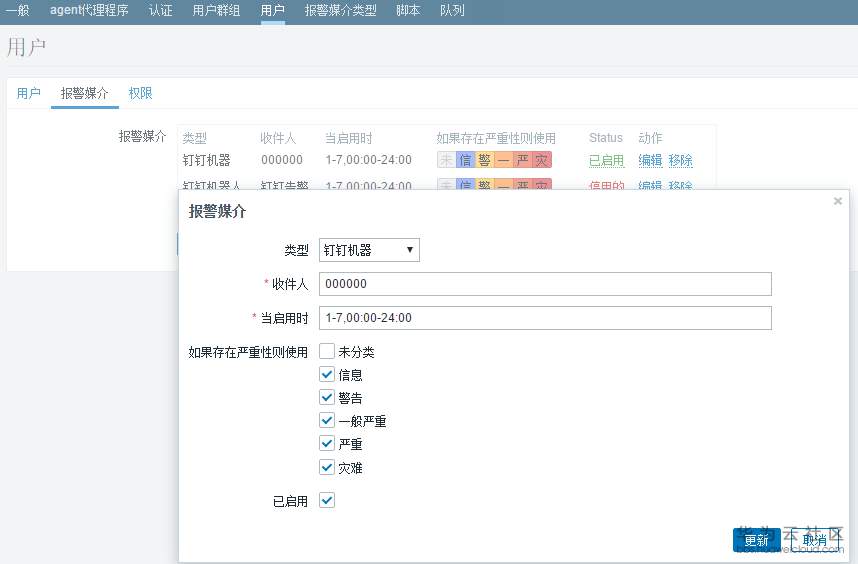Click the 动作 column header
Image resolution: width=858 pixels, height=564 pixels.
click(x=650, y=138)
